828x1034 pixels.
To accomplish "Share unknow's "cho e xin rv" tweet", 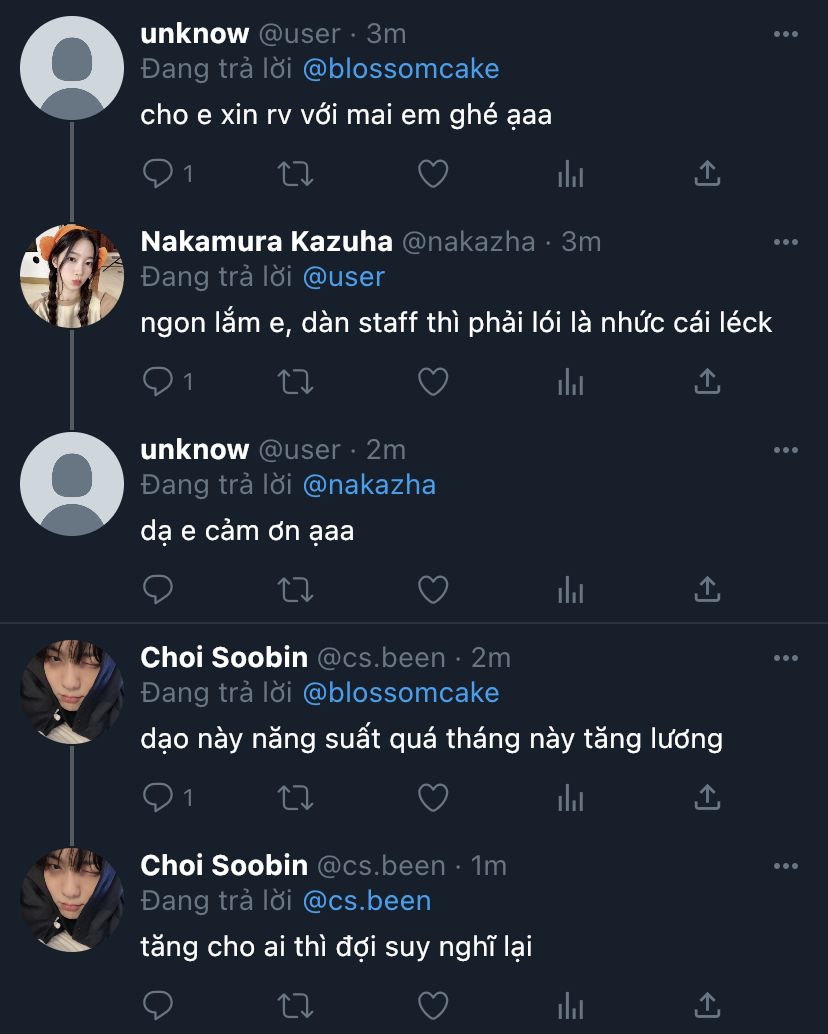I will click(707, 174).
